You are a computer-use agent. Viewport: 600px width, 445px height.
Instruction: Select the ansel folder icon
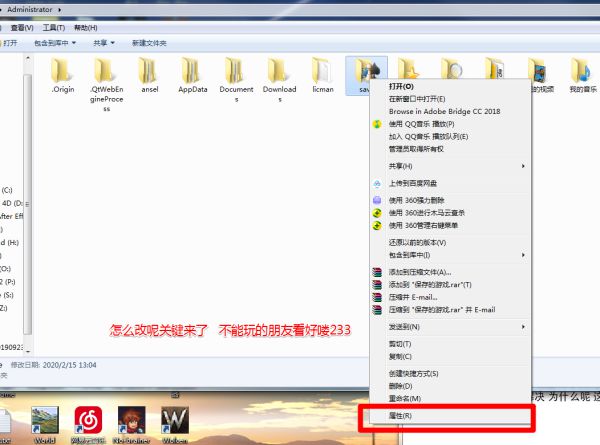[x=149, y=70]
